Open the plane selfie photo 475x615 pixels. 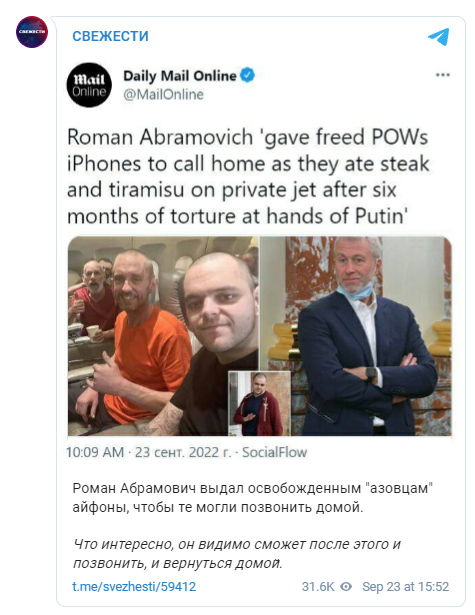coord(163,336)
